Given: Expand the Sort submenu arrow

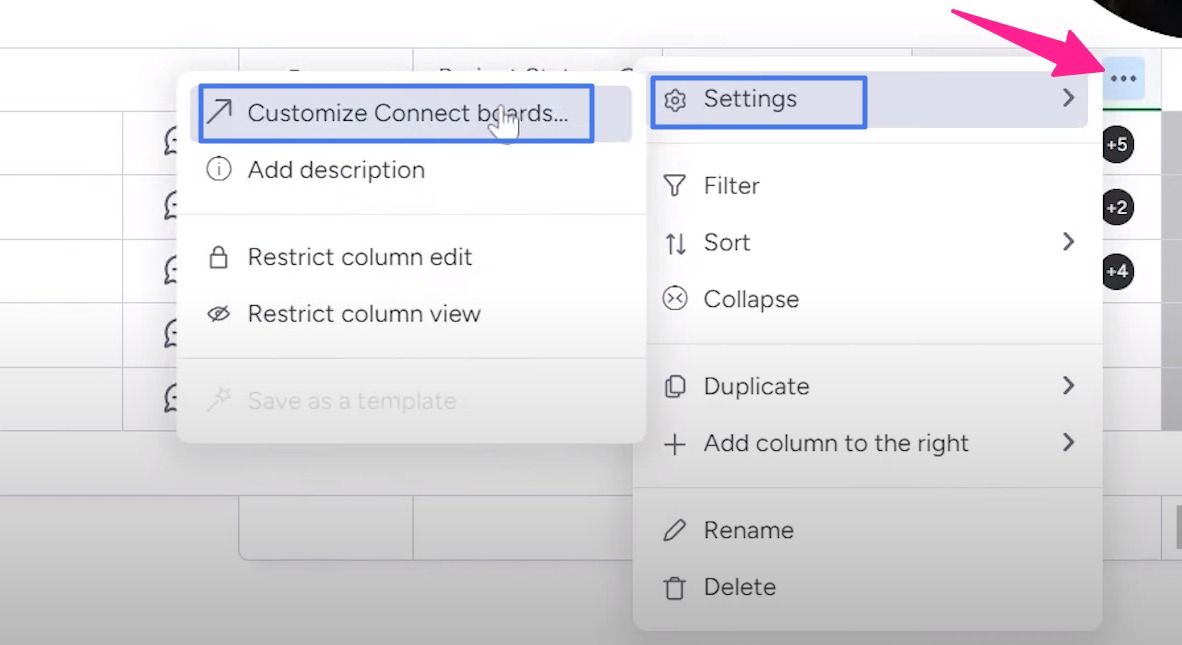Looking at the screenshot, I should [1069, 242].
